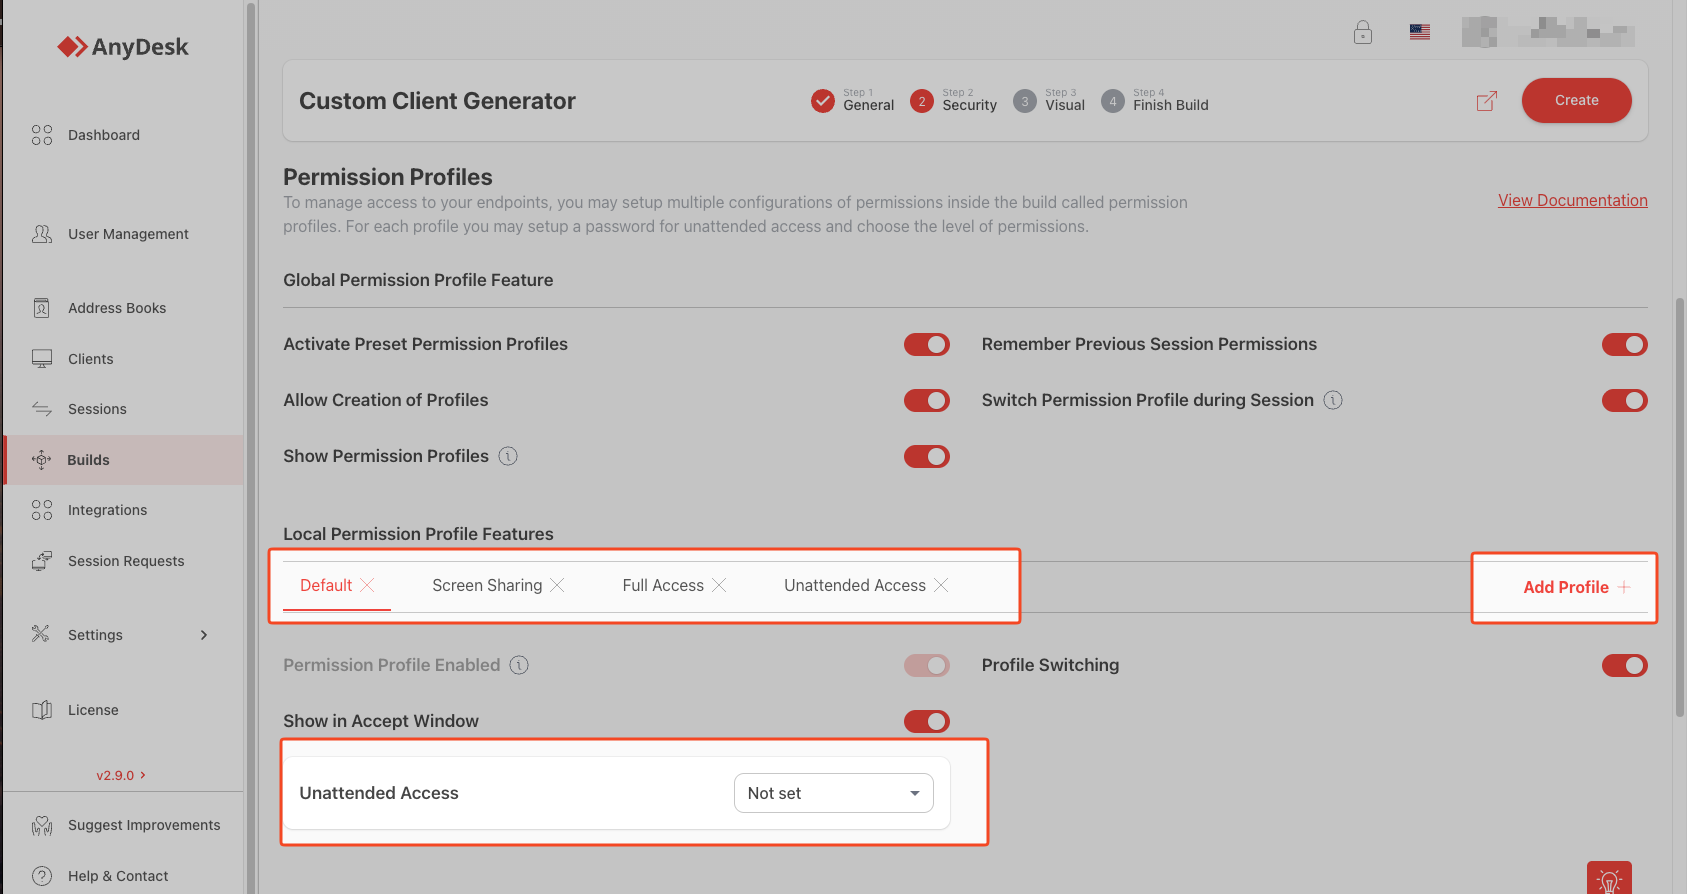Screen dimensions: 1687x894
Task: Click the Address Books icon
Action: (42, 308)
